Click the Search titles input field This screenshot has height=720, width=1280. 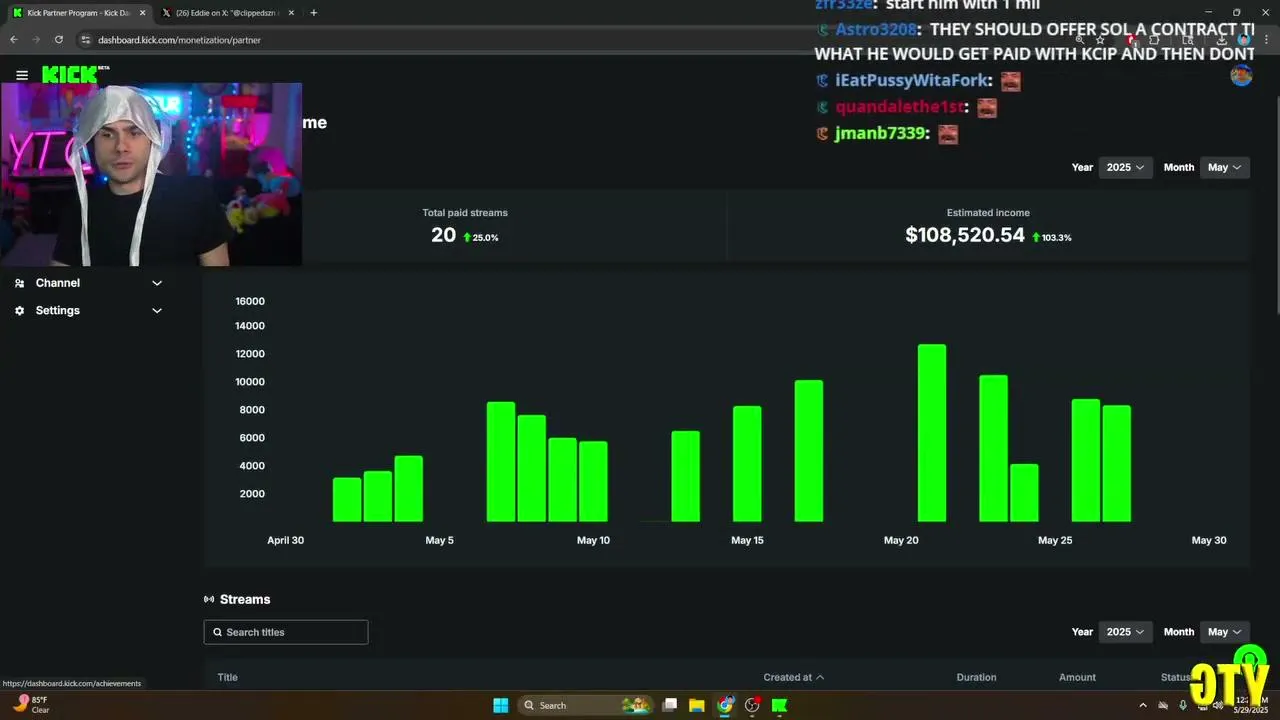286,632
